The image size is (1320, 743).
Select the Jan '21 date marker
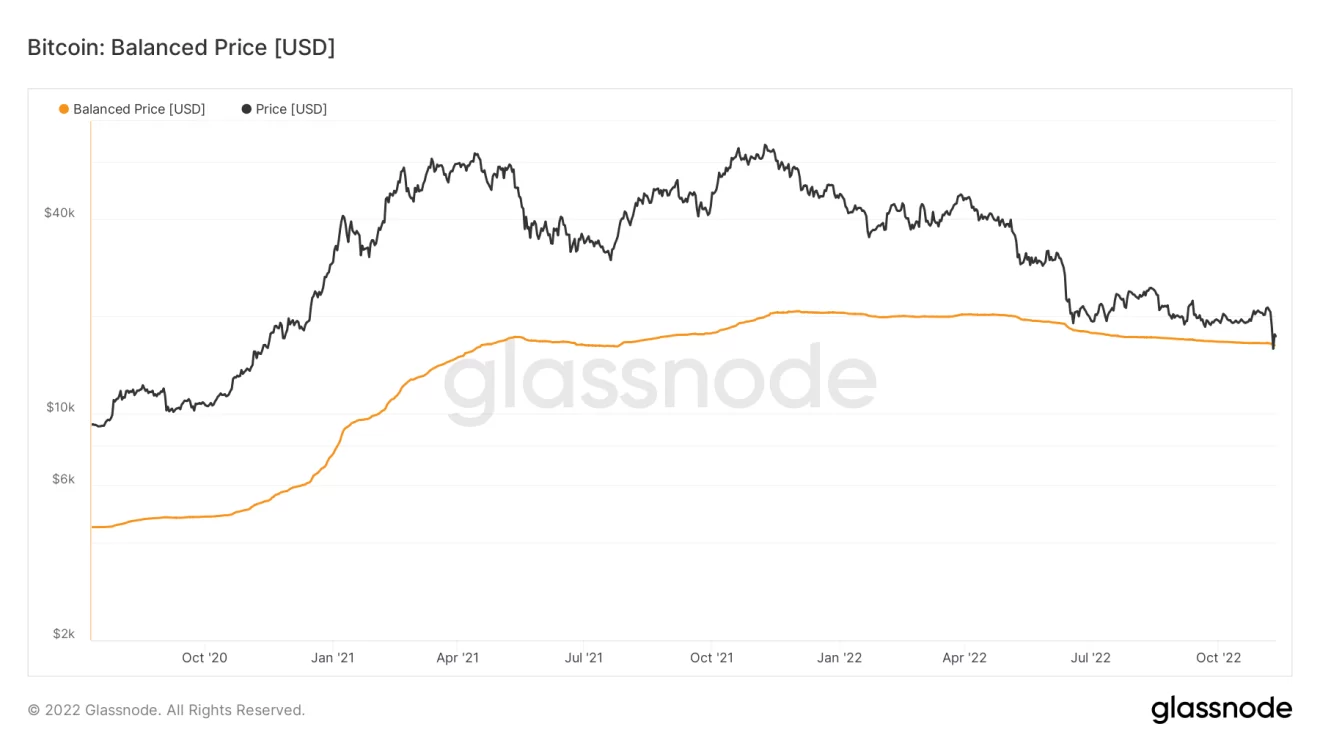coord(332,657)
